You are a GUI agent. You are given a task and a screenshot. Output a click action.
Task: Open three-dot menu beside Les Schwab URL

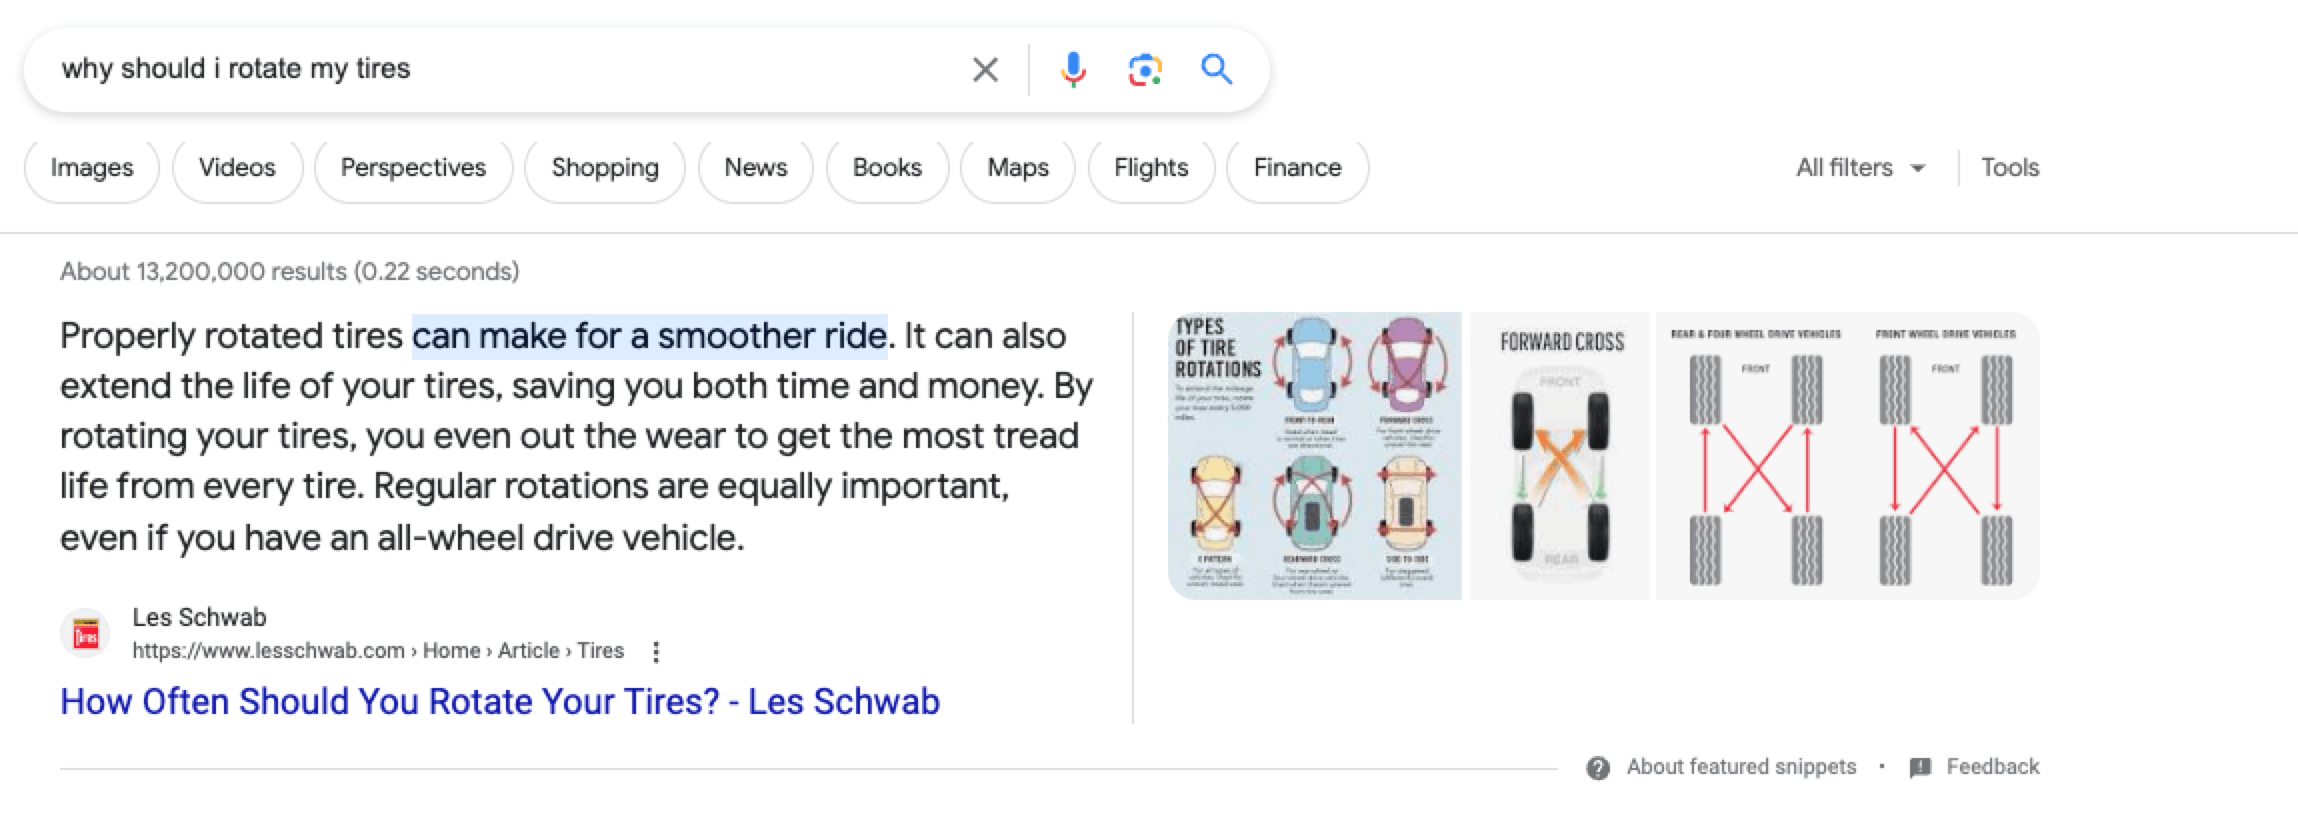[x=656, y=652]
